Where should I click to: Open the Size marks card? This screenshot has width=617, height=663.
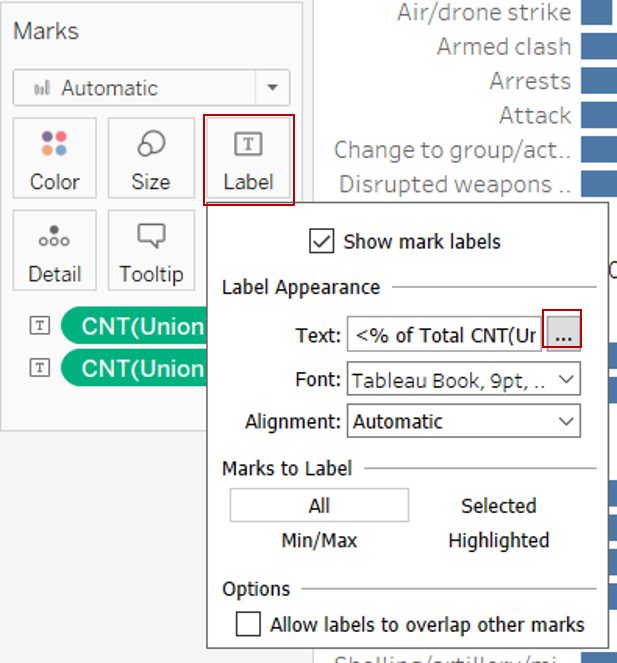click(x=150, y=158)
